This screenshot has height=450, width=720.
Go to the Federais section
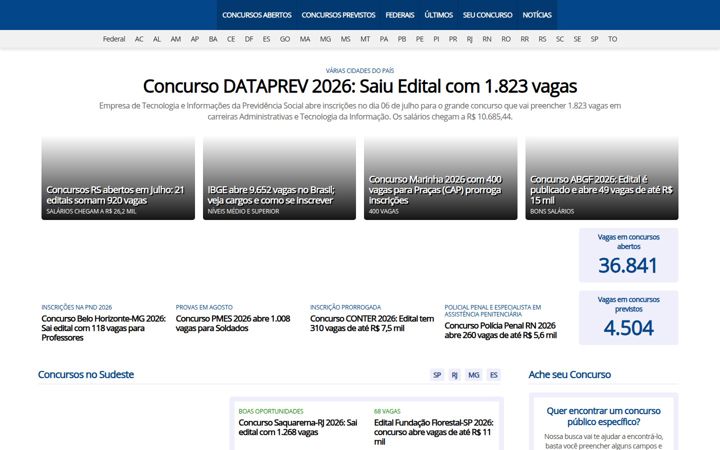[x=400, y=15]
